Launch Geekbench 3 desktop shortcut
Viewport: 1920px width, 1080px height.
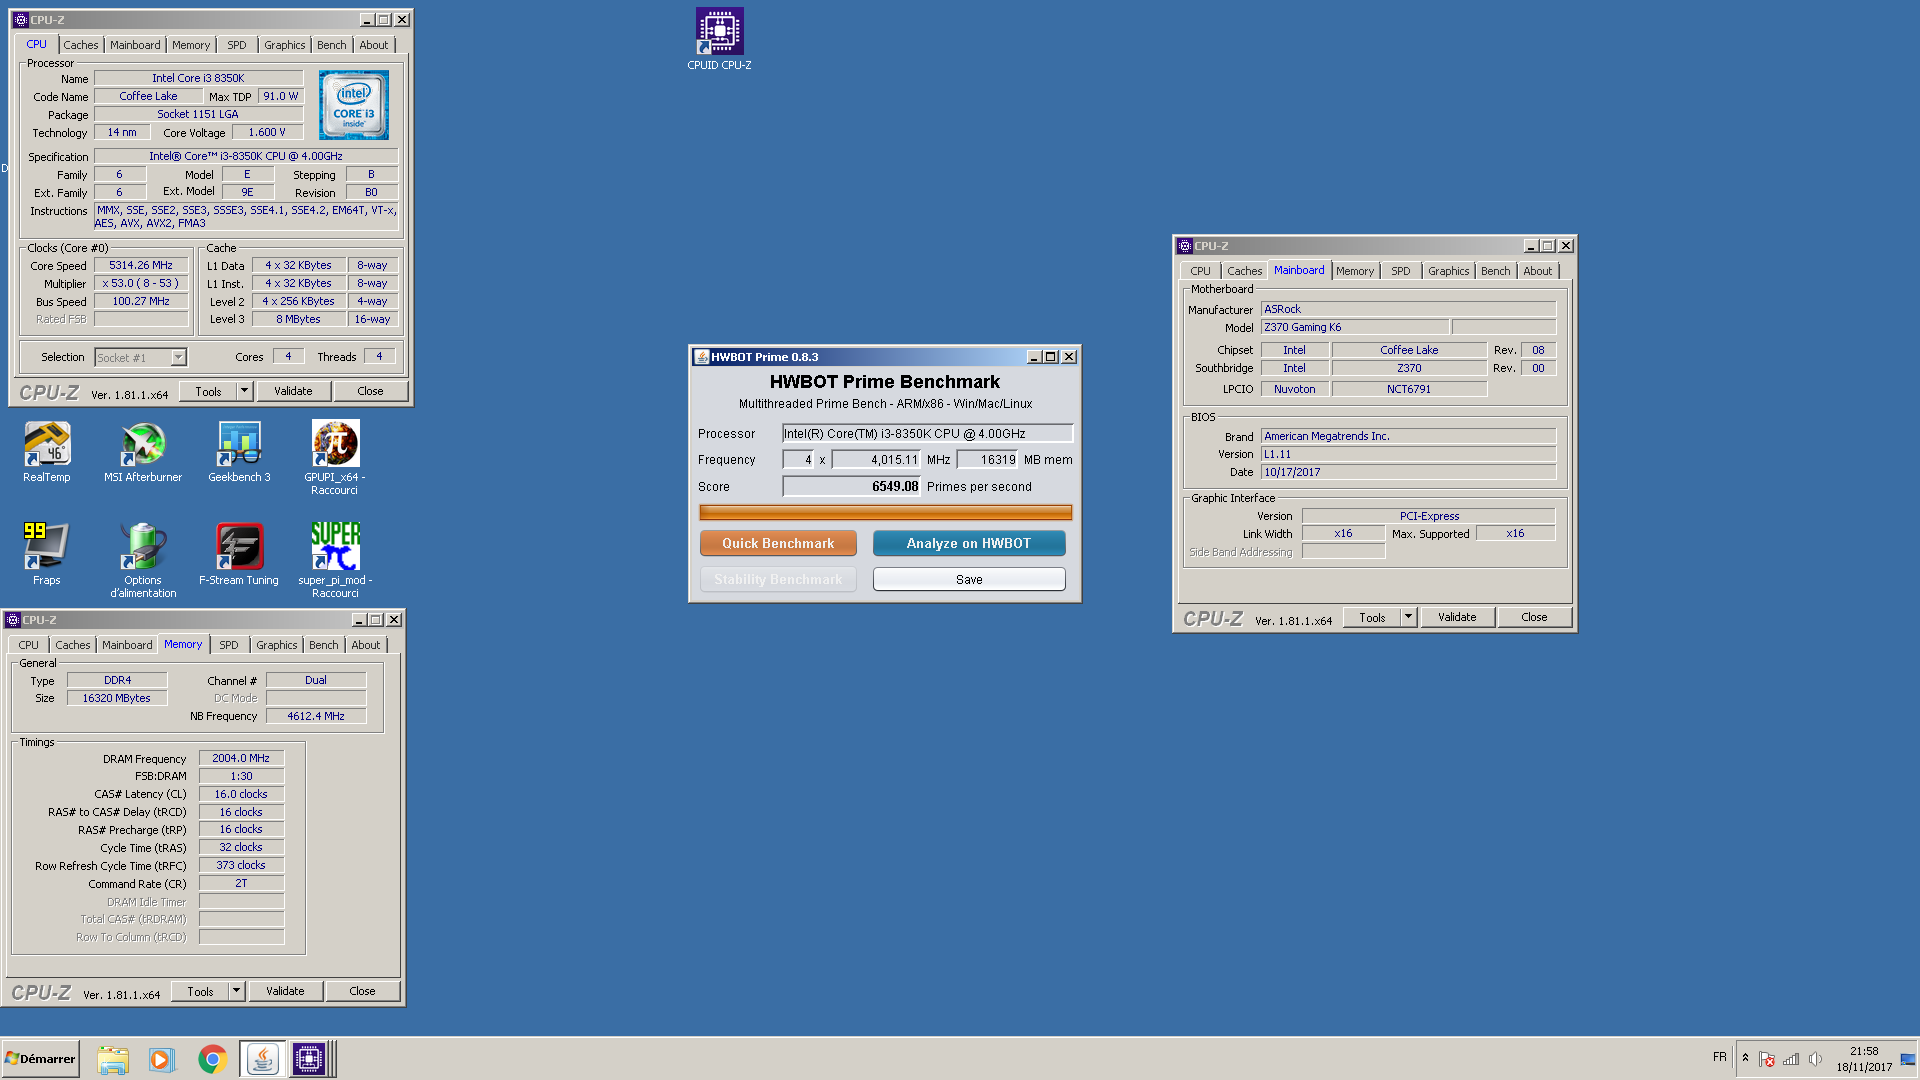239,452
